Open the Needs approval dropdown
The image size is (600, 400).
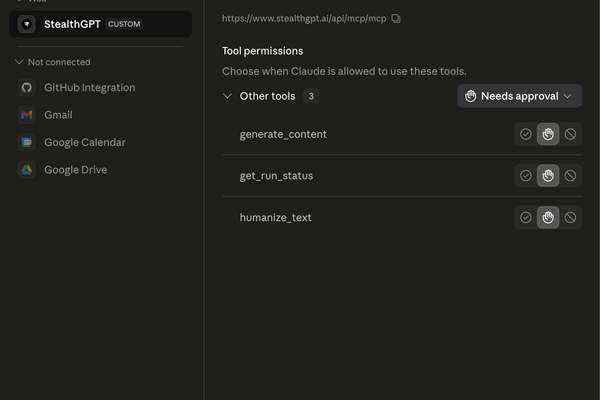point(520,96)
